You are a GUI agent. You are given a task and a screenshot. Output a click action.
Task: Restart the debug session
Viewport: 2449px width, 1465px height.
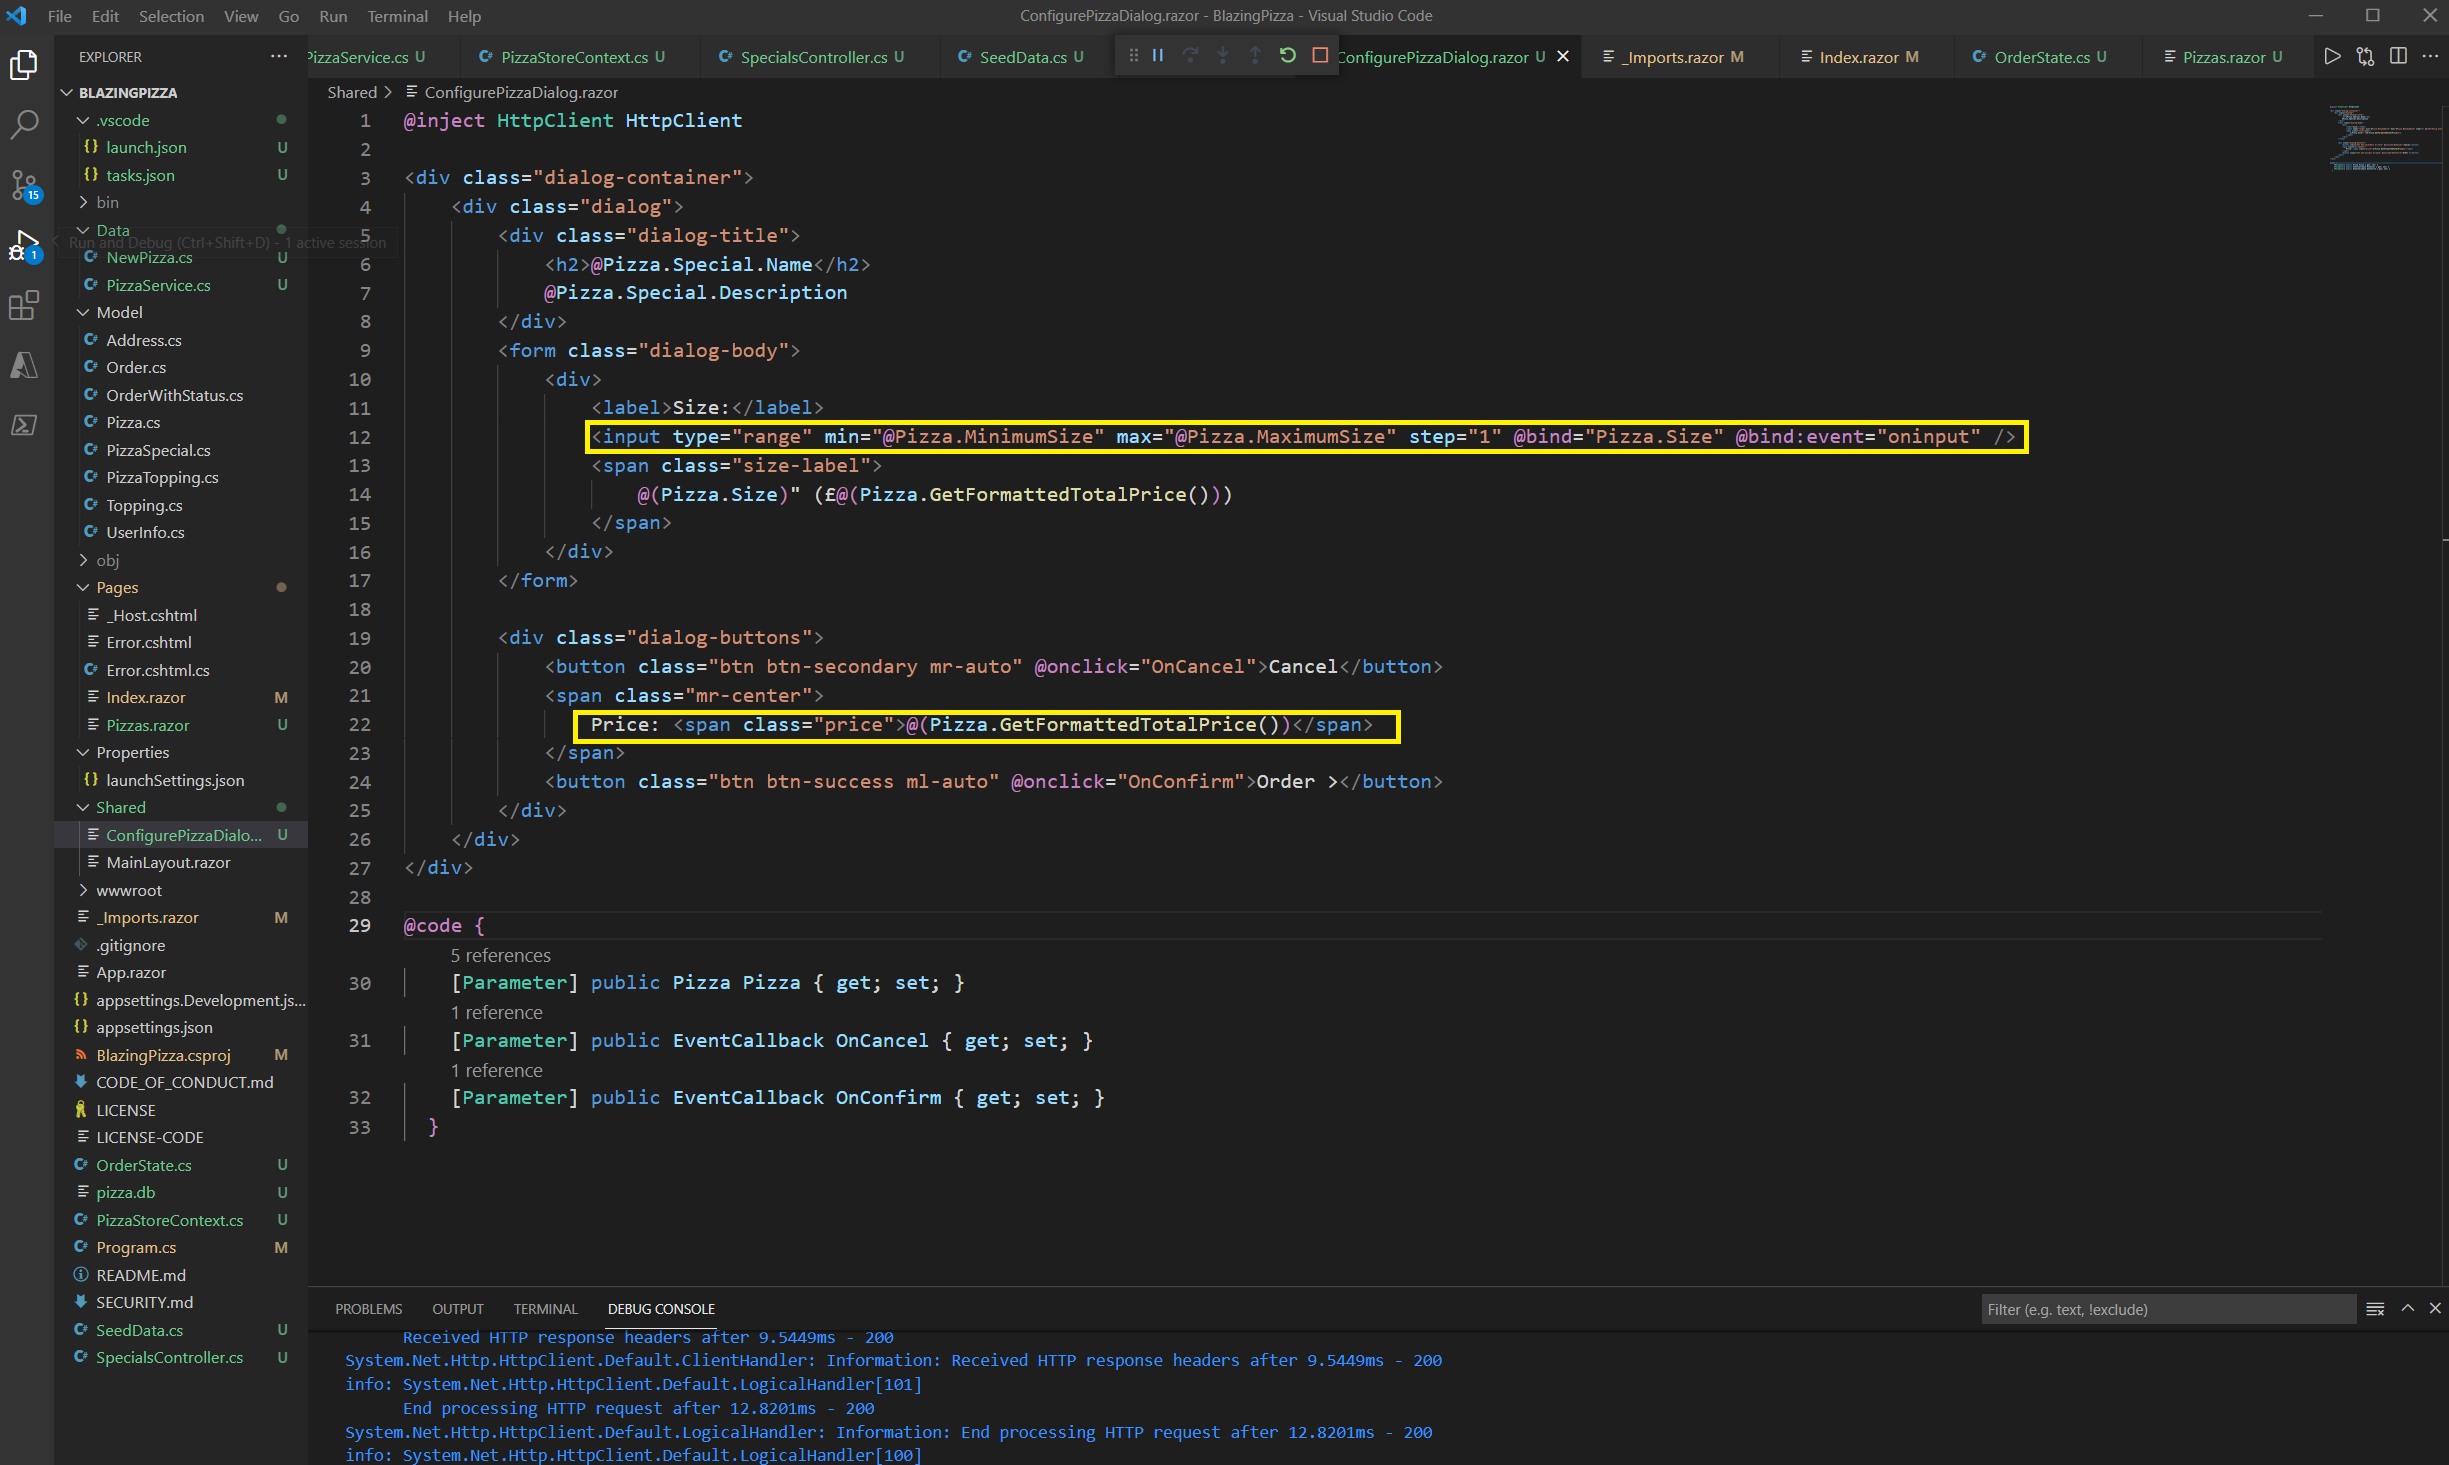[1287, 56]
